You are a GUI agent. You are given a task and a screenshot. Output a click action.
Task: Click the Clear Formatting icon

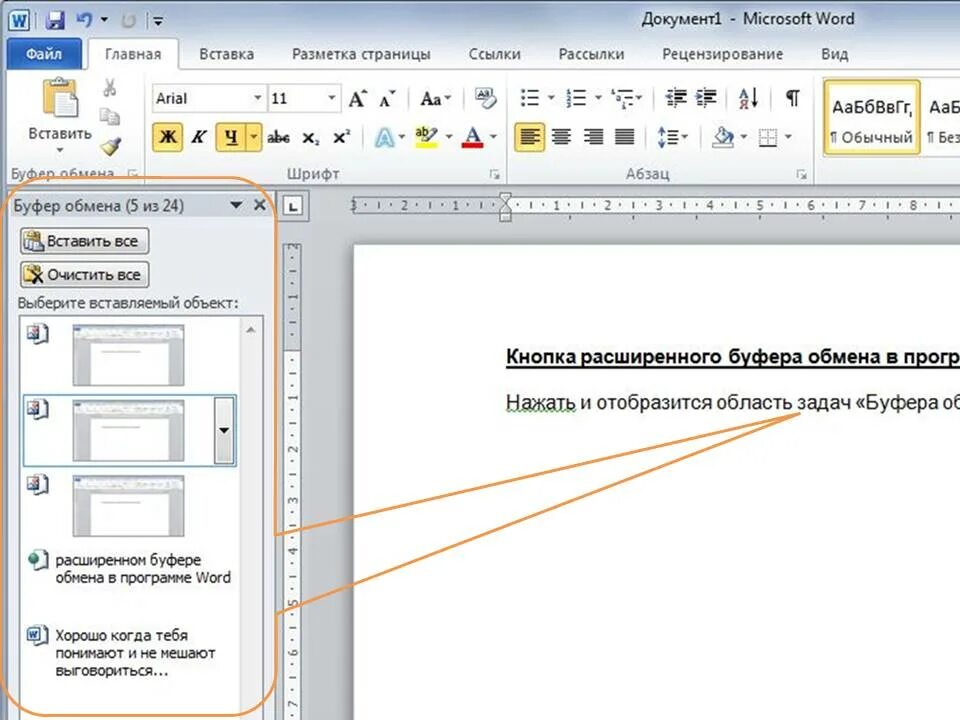[x=486, y=97]
